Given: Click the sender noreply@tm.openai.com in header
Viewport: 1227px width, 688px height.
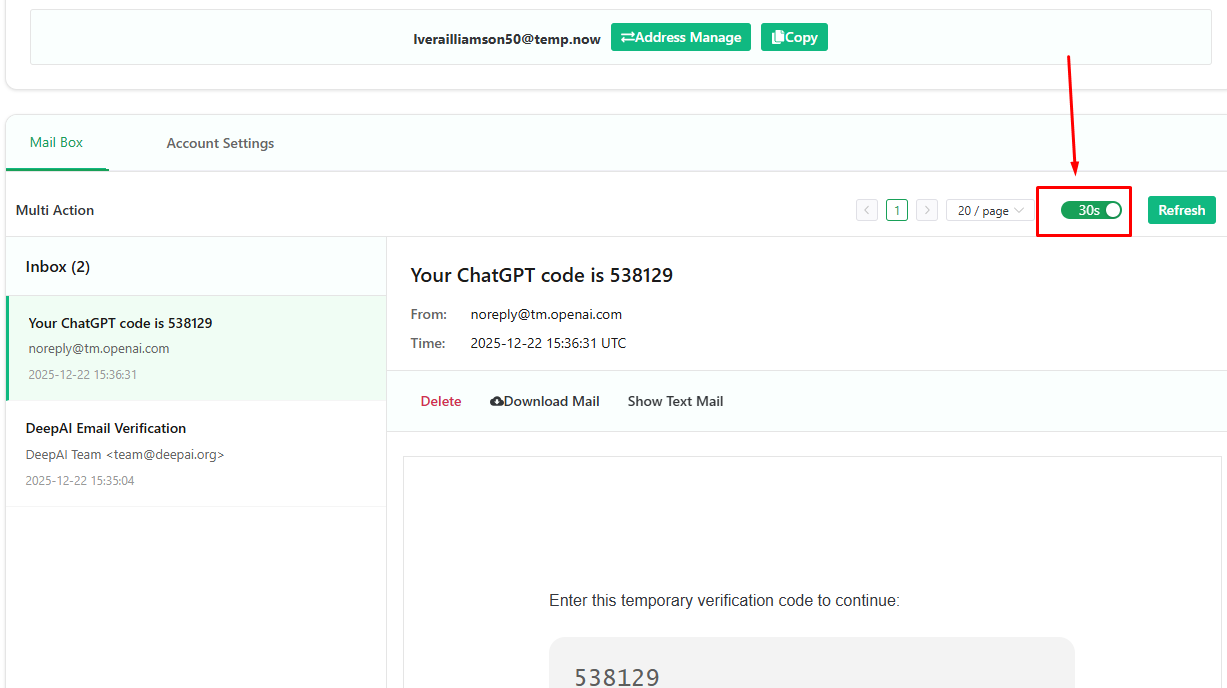Looking at the screenshot, I should tap(546, 314).
